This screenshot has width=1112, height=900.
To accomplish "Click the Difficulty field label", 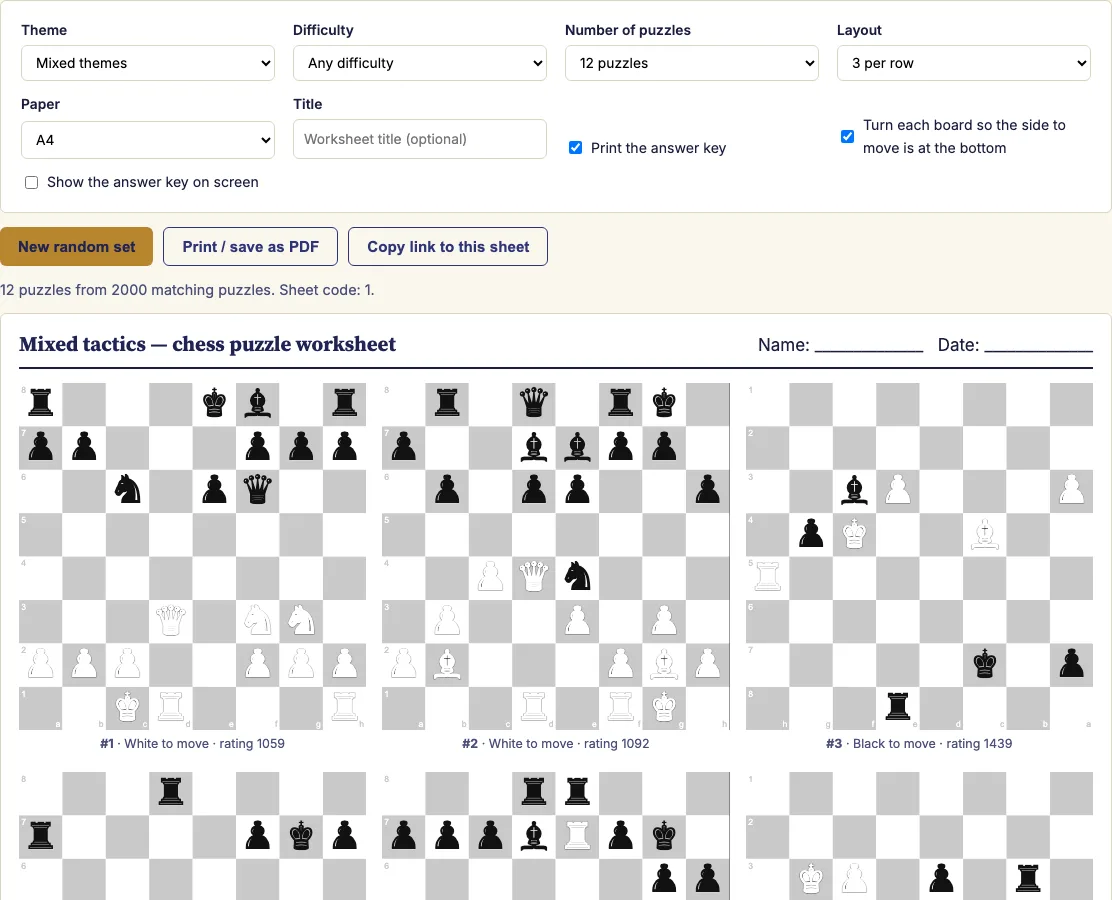I will [x=323, y=30].
